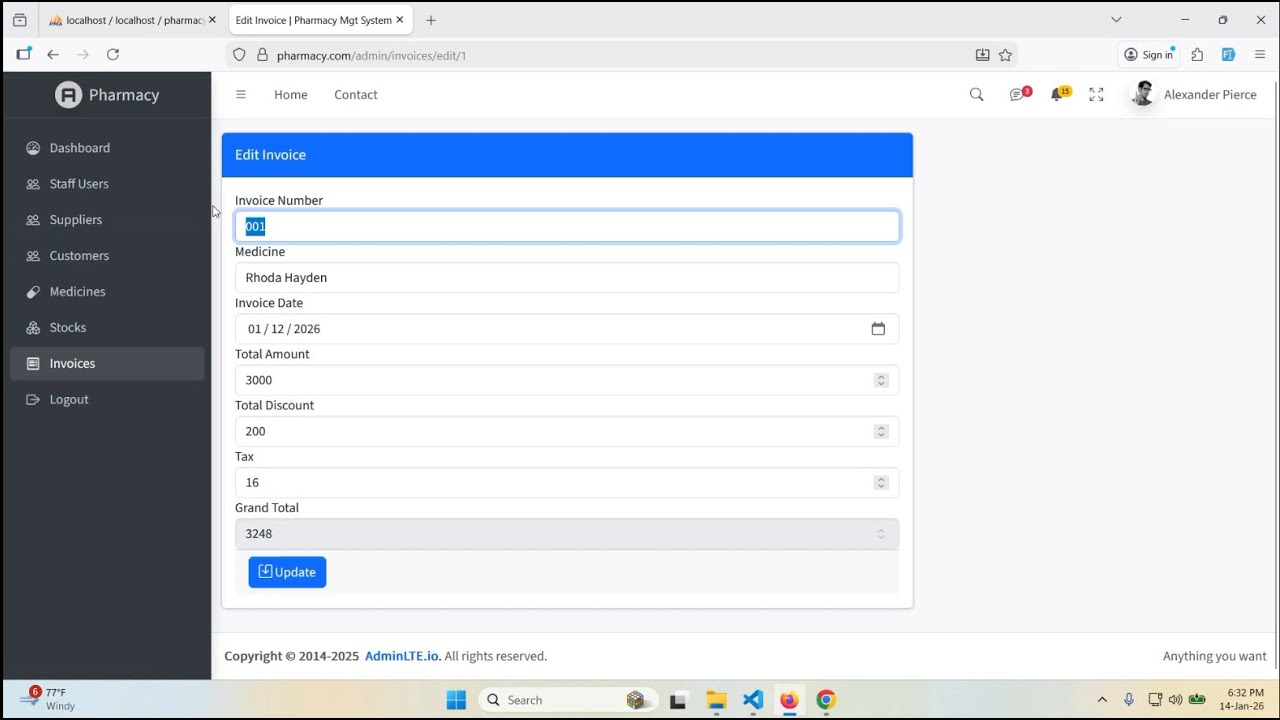
Task: Click the browser download/install icon
Action: pyautogui.click(x=982, y=55)
